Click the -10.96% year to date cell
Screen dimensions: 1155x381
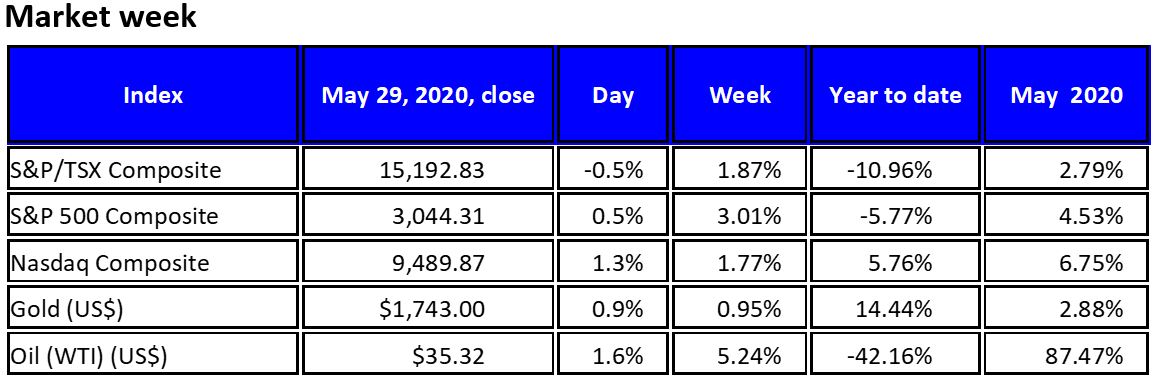coord(895,169)
